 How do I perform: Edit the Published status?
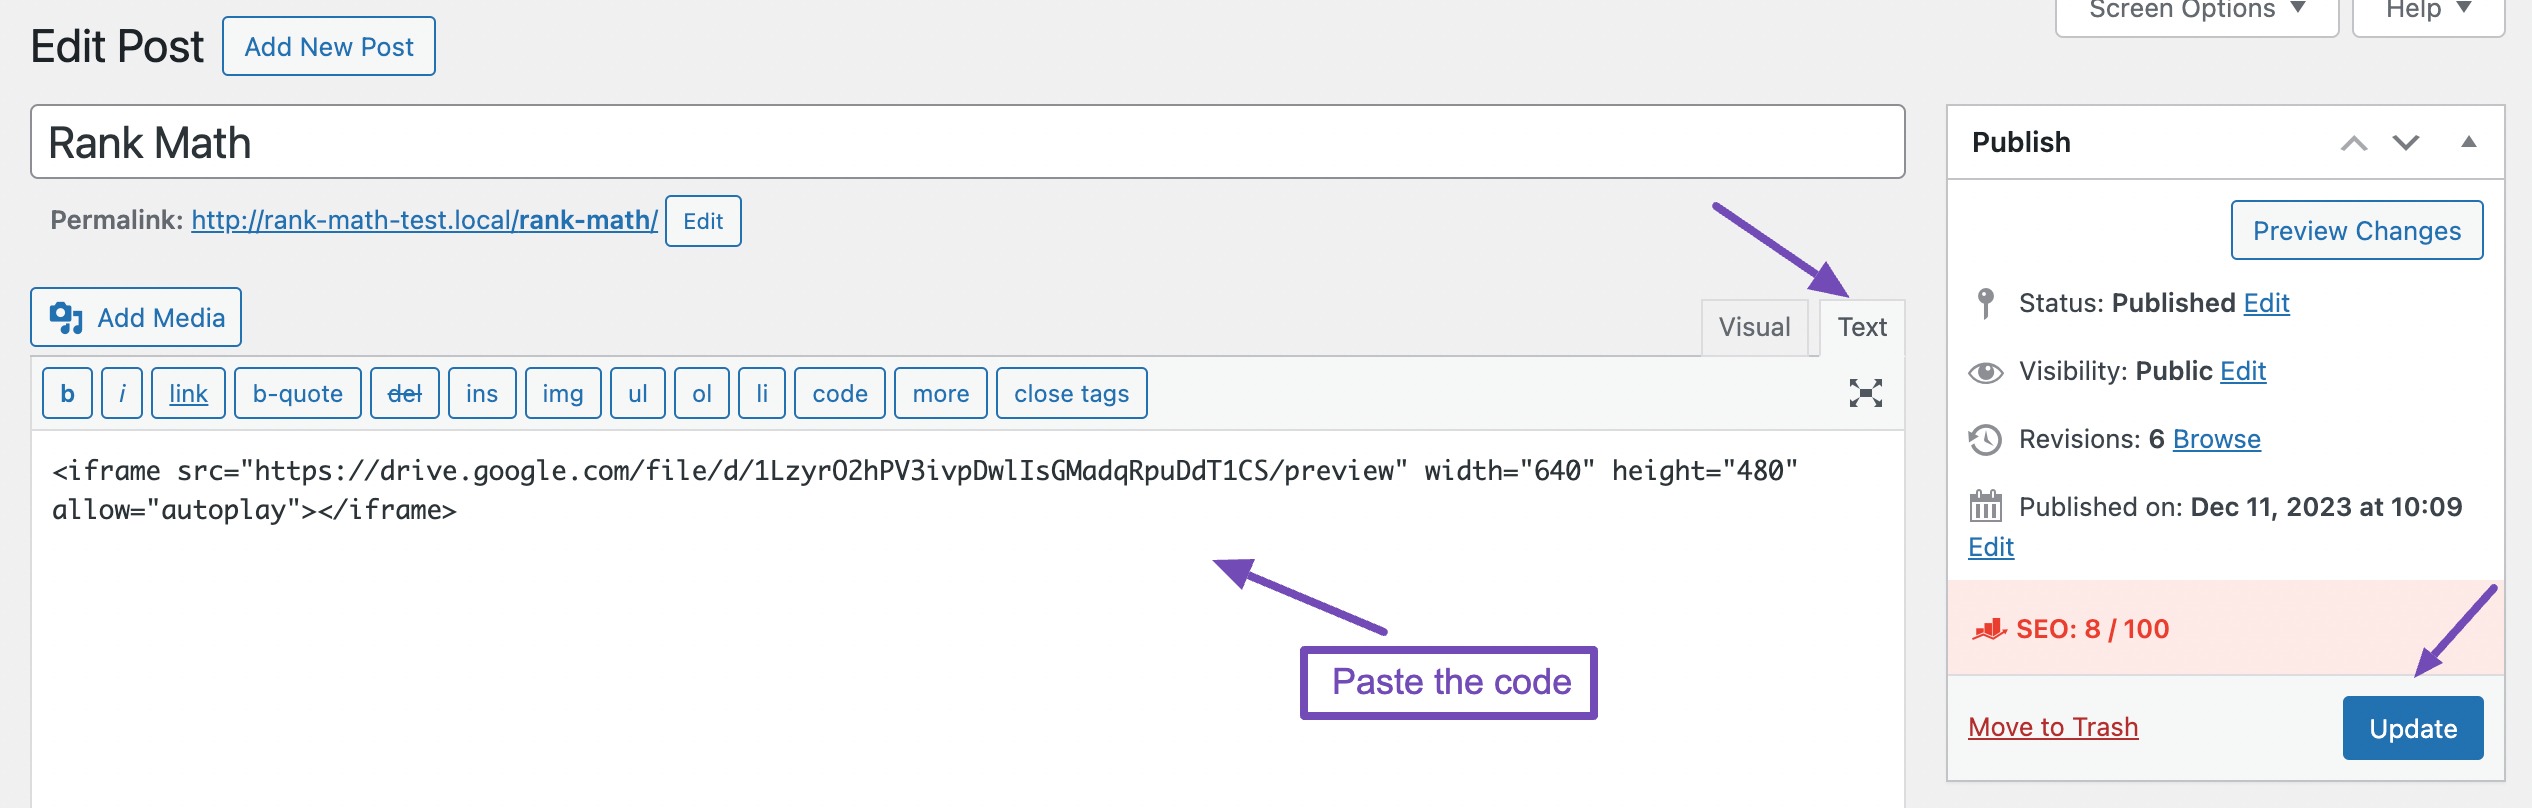[x=2266, y=303]
